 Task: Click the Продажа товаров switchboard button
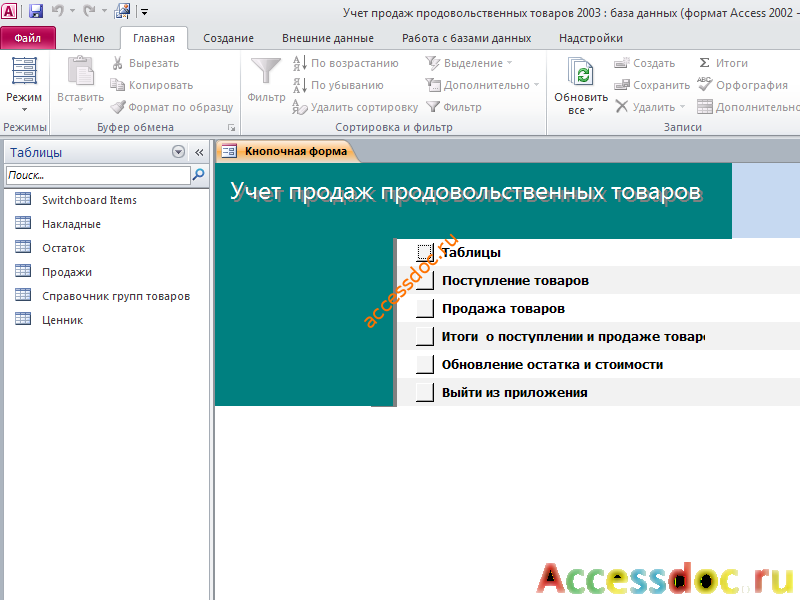pos(425,309)
